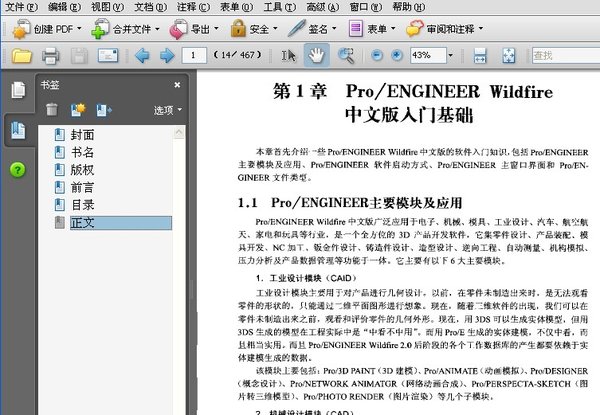Go to next page arrow

[167, 56]
